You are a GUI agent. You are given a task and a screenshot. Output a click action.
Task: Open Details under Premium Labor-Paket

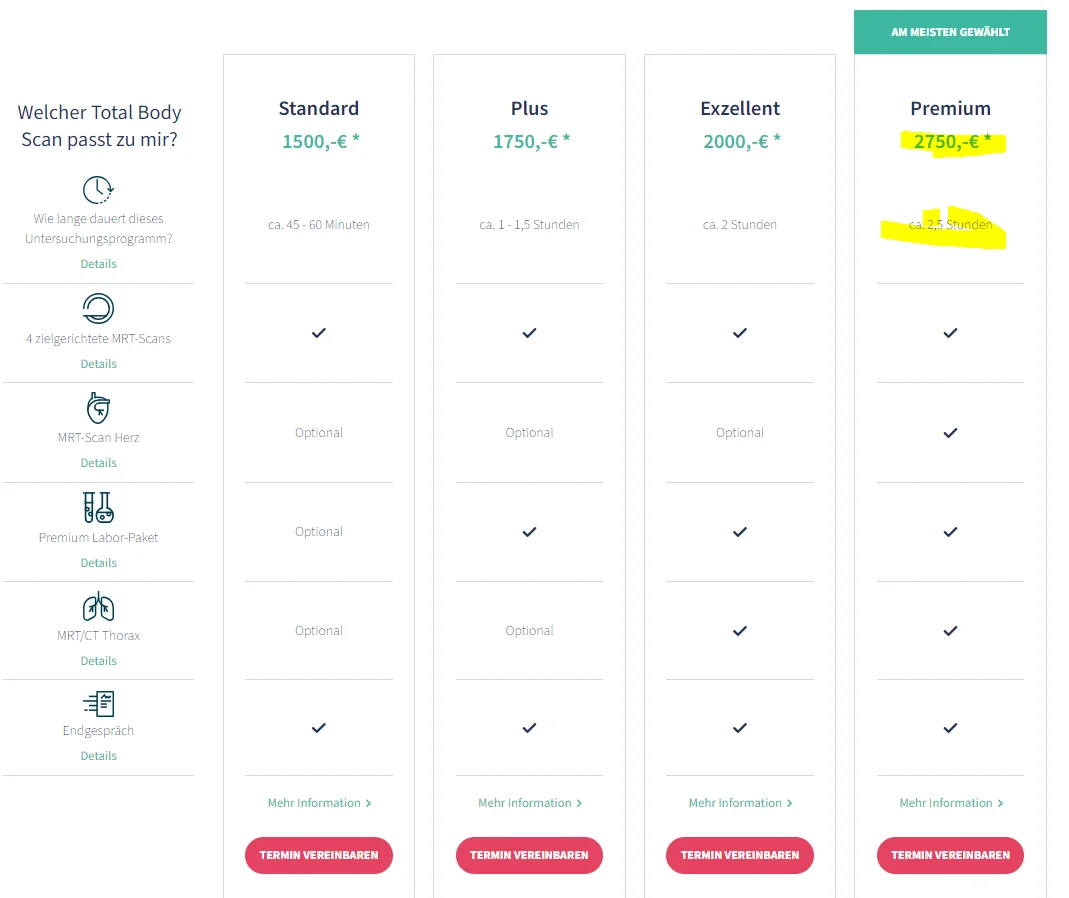click(98, 563)
